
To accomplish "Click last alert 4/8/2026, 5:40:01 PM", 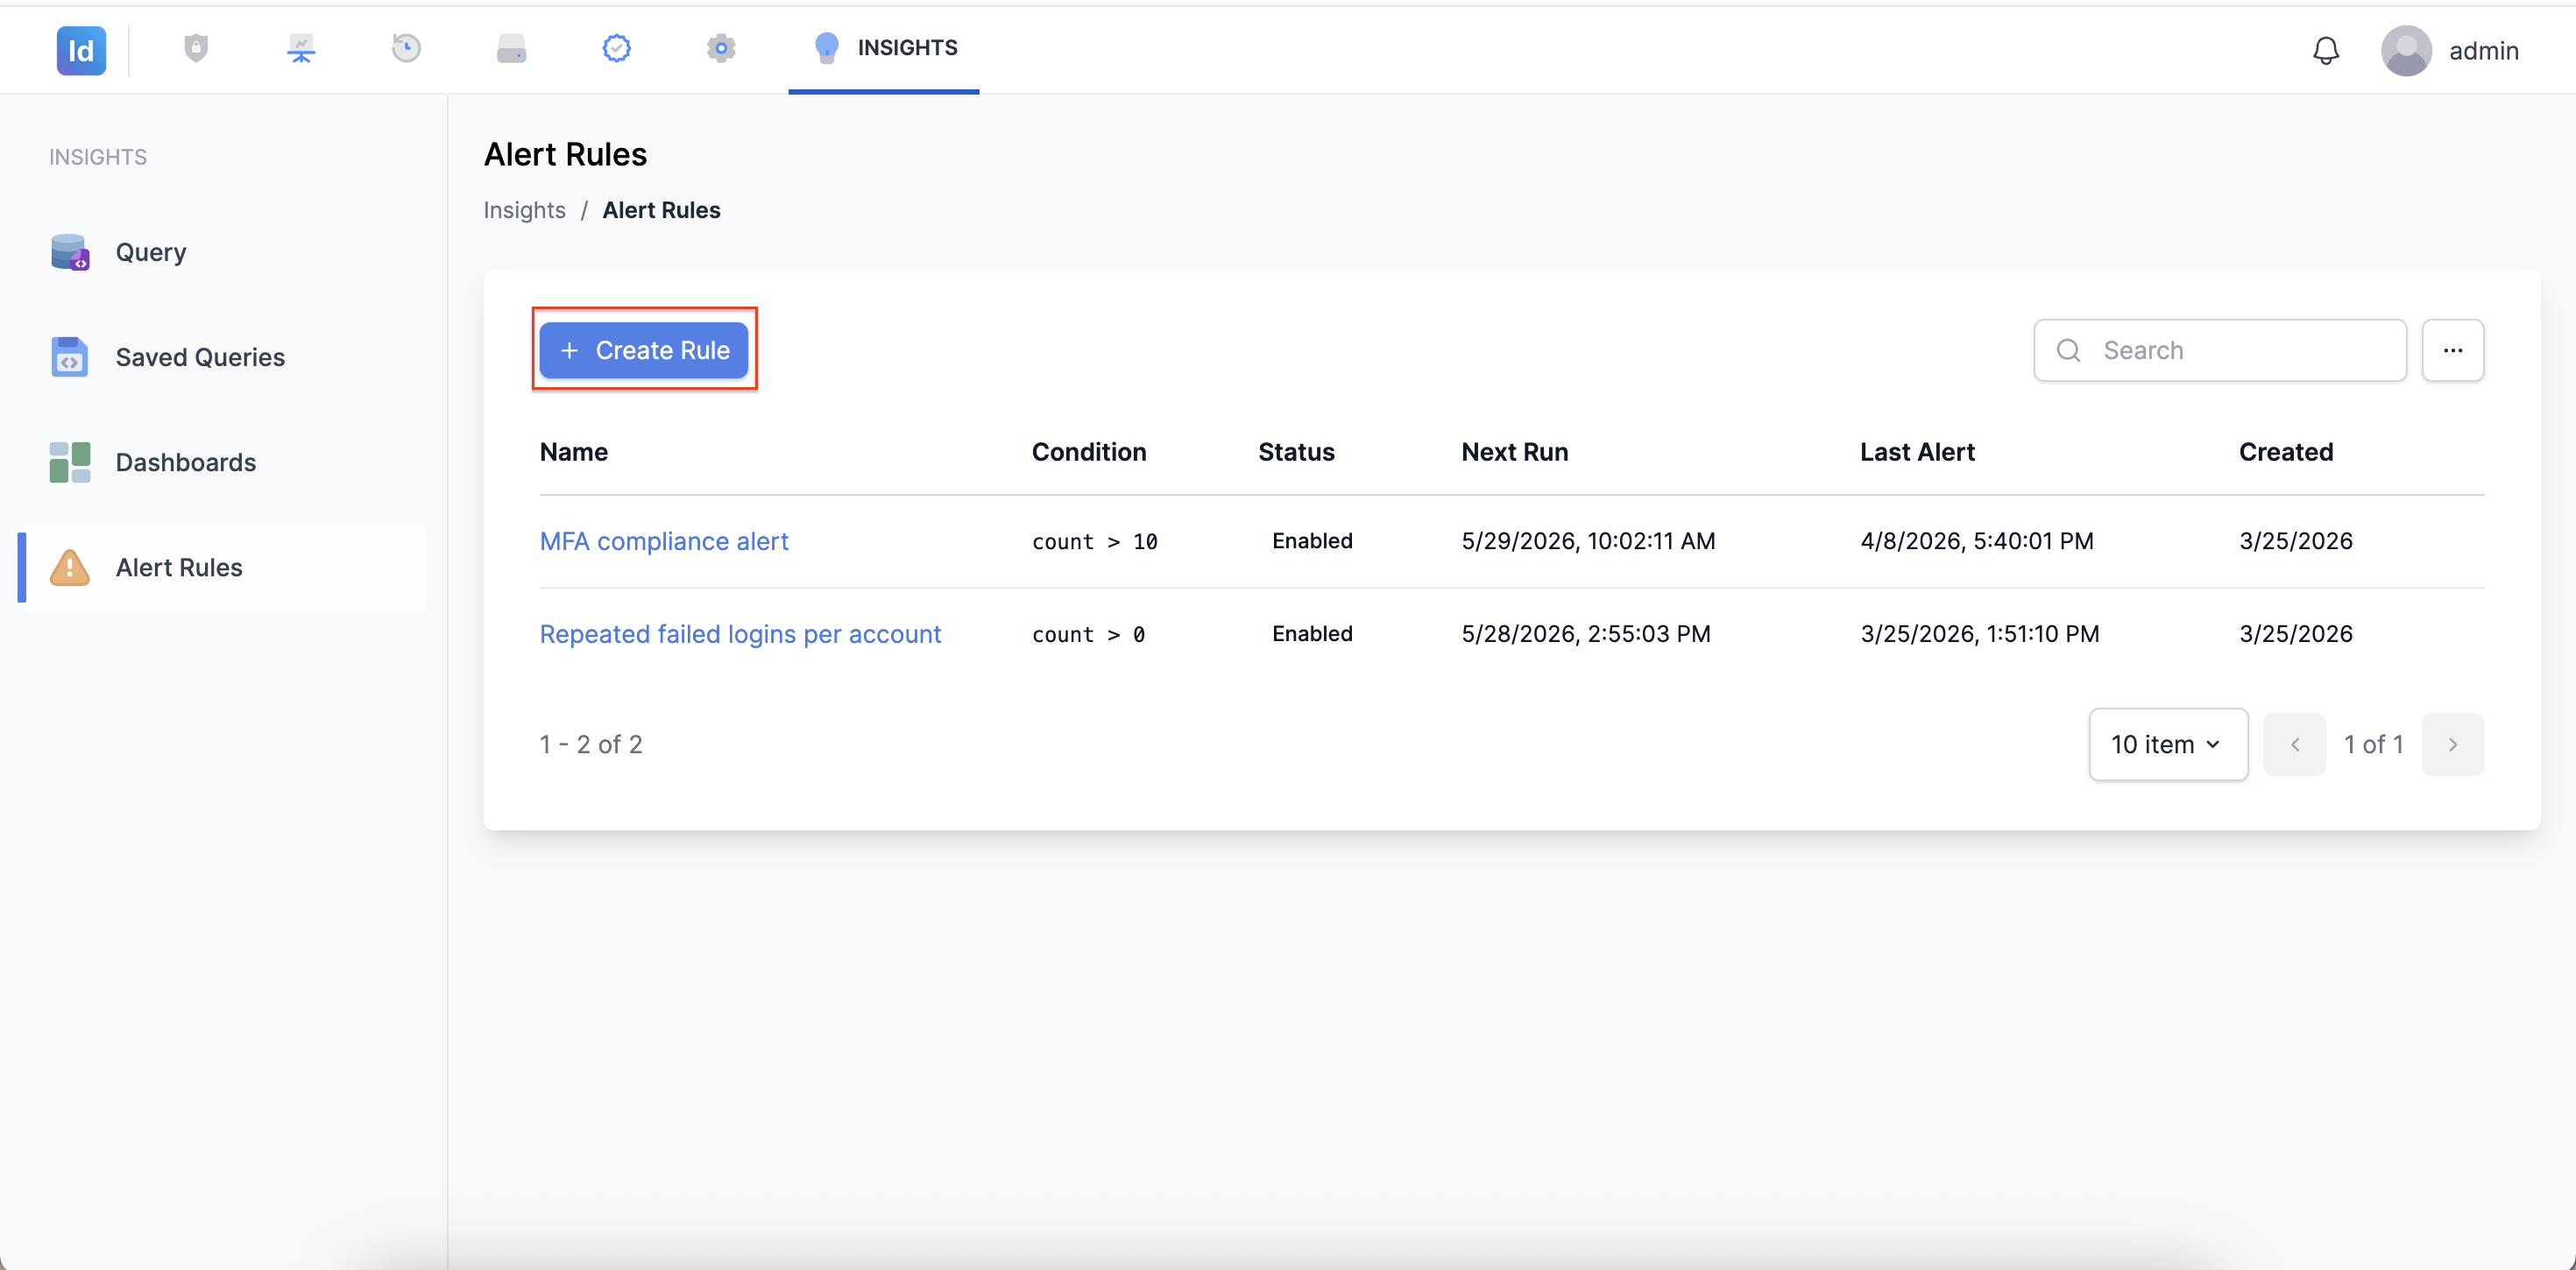I will pos(1977,541).
